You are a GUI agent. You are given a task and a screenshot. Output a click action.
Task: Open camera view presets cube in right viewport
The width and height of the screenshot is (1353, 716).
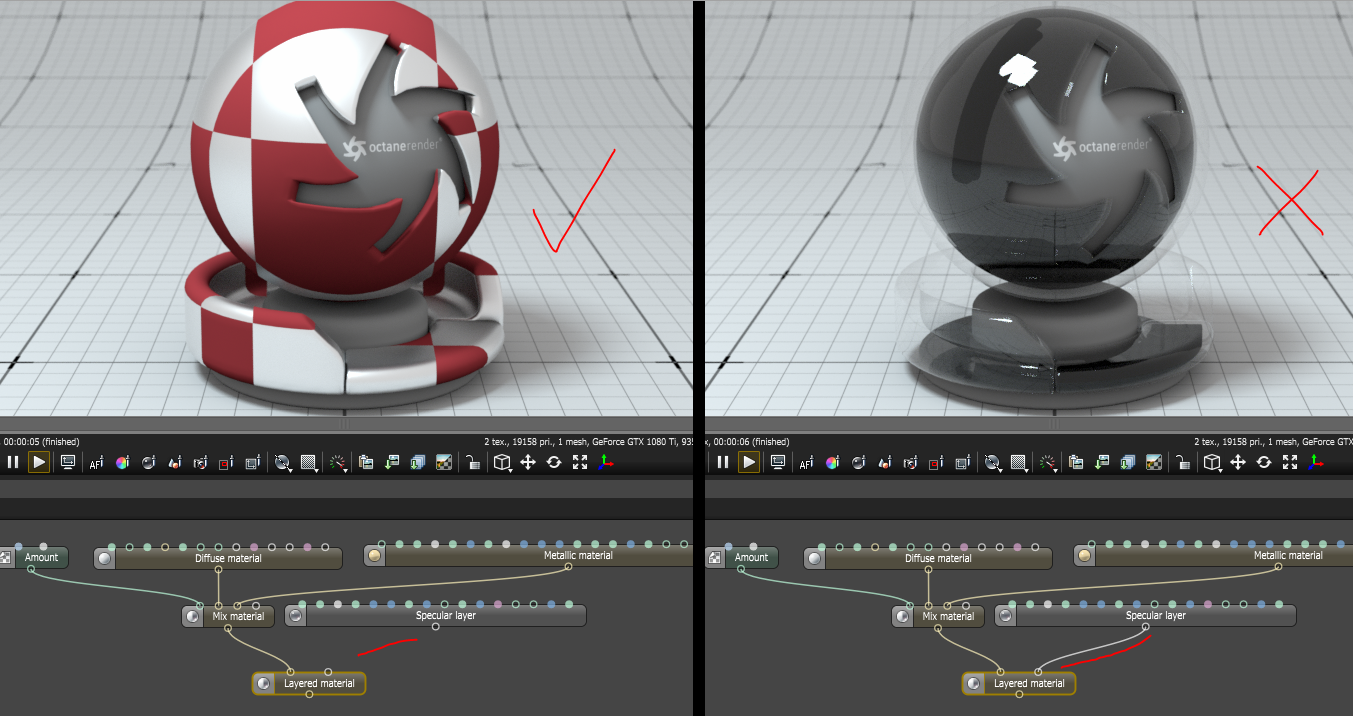coord(1213,462)
